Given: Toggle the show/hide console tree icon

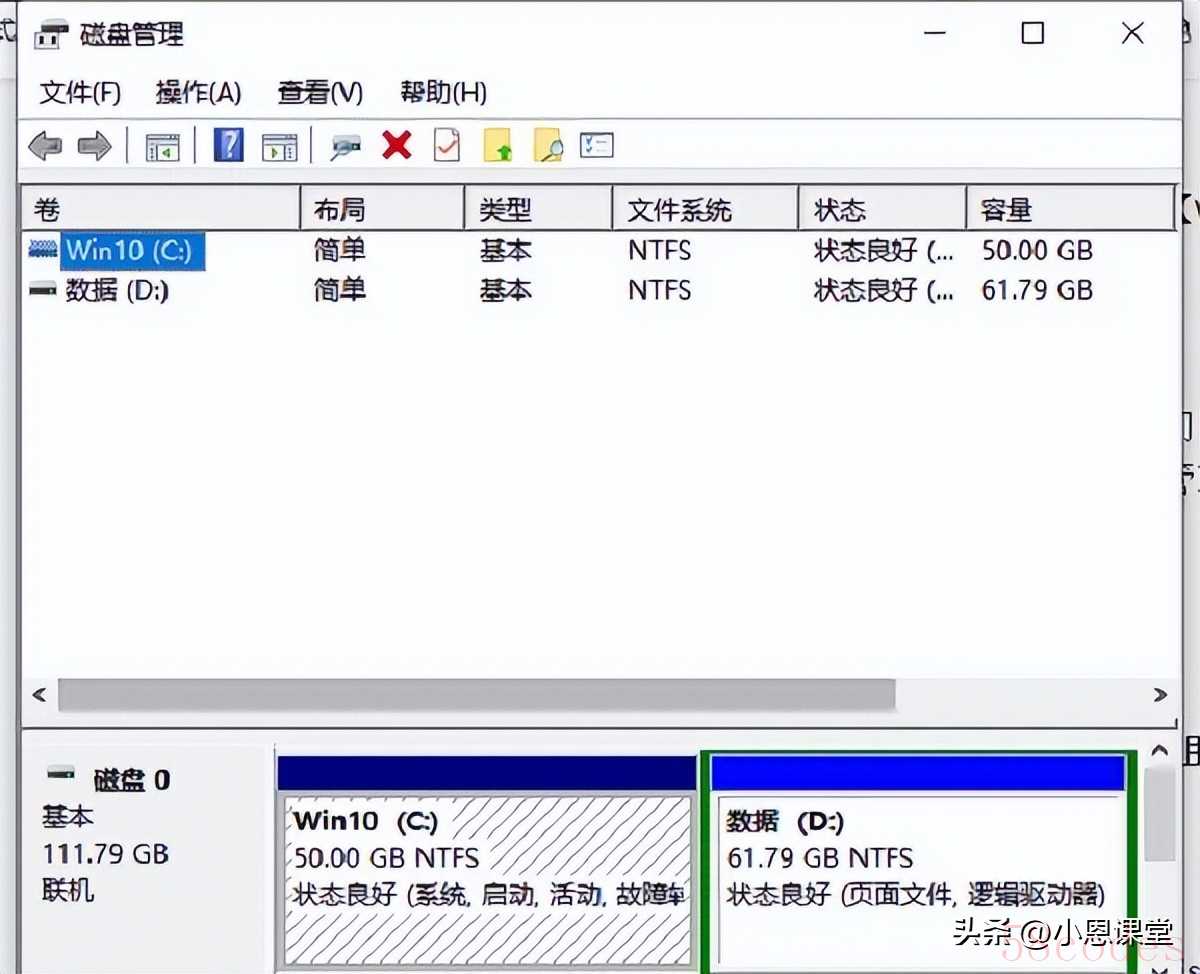Looking at the screenshot, I should click(x=163, y=147).
